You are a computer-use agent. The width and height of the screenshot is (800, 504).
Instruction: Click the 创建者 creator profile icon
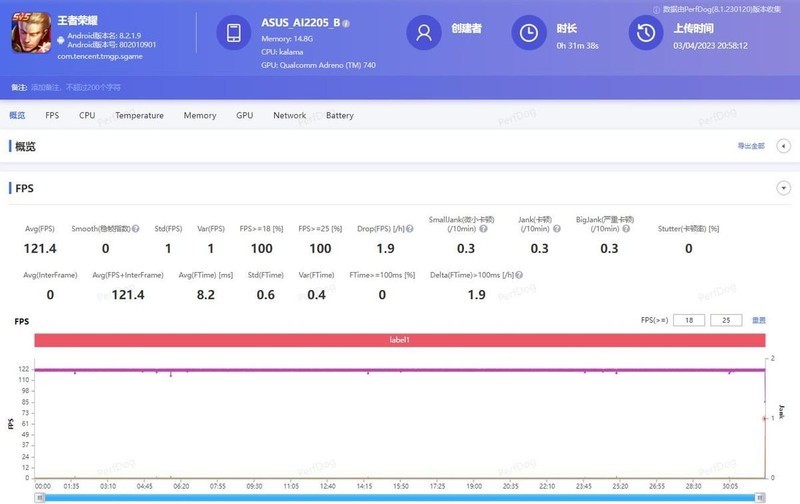pyautogui.click(x=424, y=33)
